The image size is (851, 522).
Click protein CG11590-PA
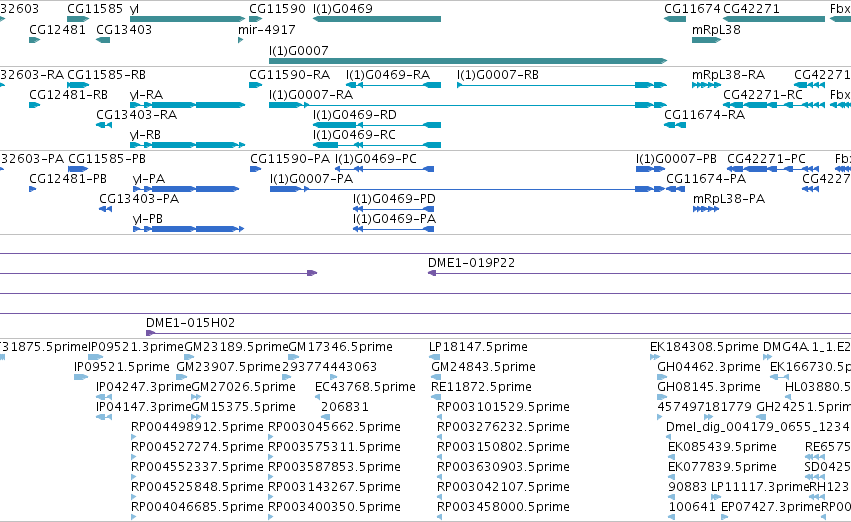pyautogui.click(x=290, y=158)
